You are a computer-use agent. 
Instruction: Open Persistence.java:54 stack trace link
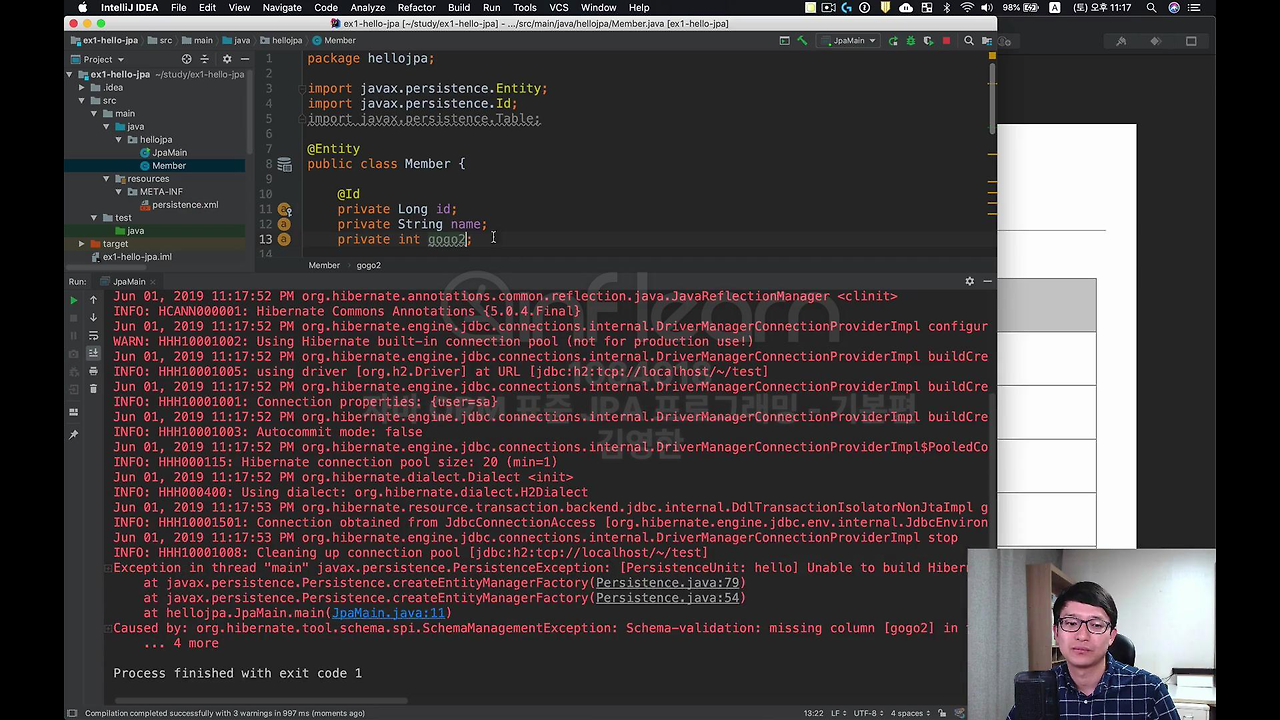[667, 598]
